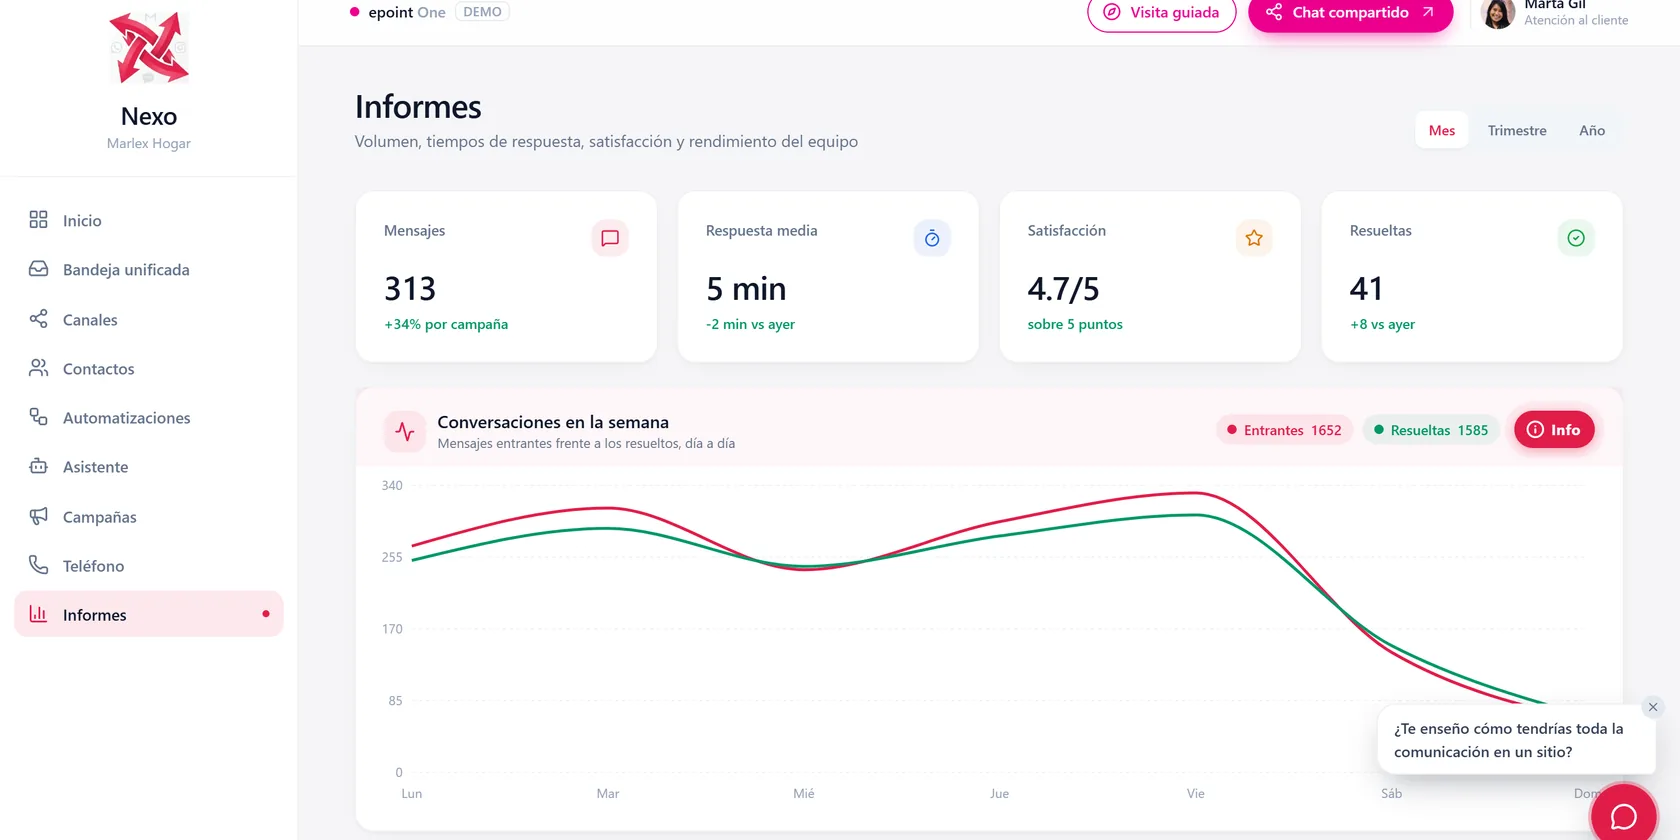This screenshot has width=1680, height=840.
Task: Switch to the Mes period tab
Action: (1442, 130)
